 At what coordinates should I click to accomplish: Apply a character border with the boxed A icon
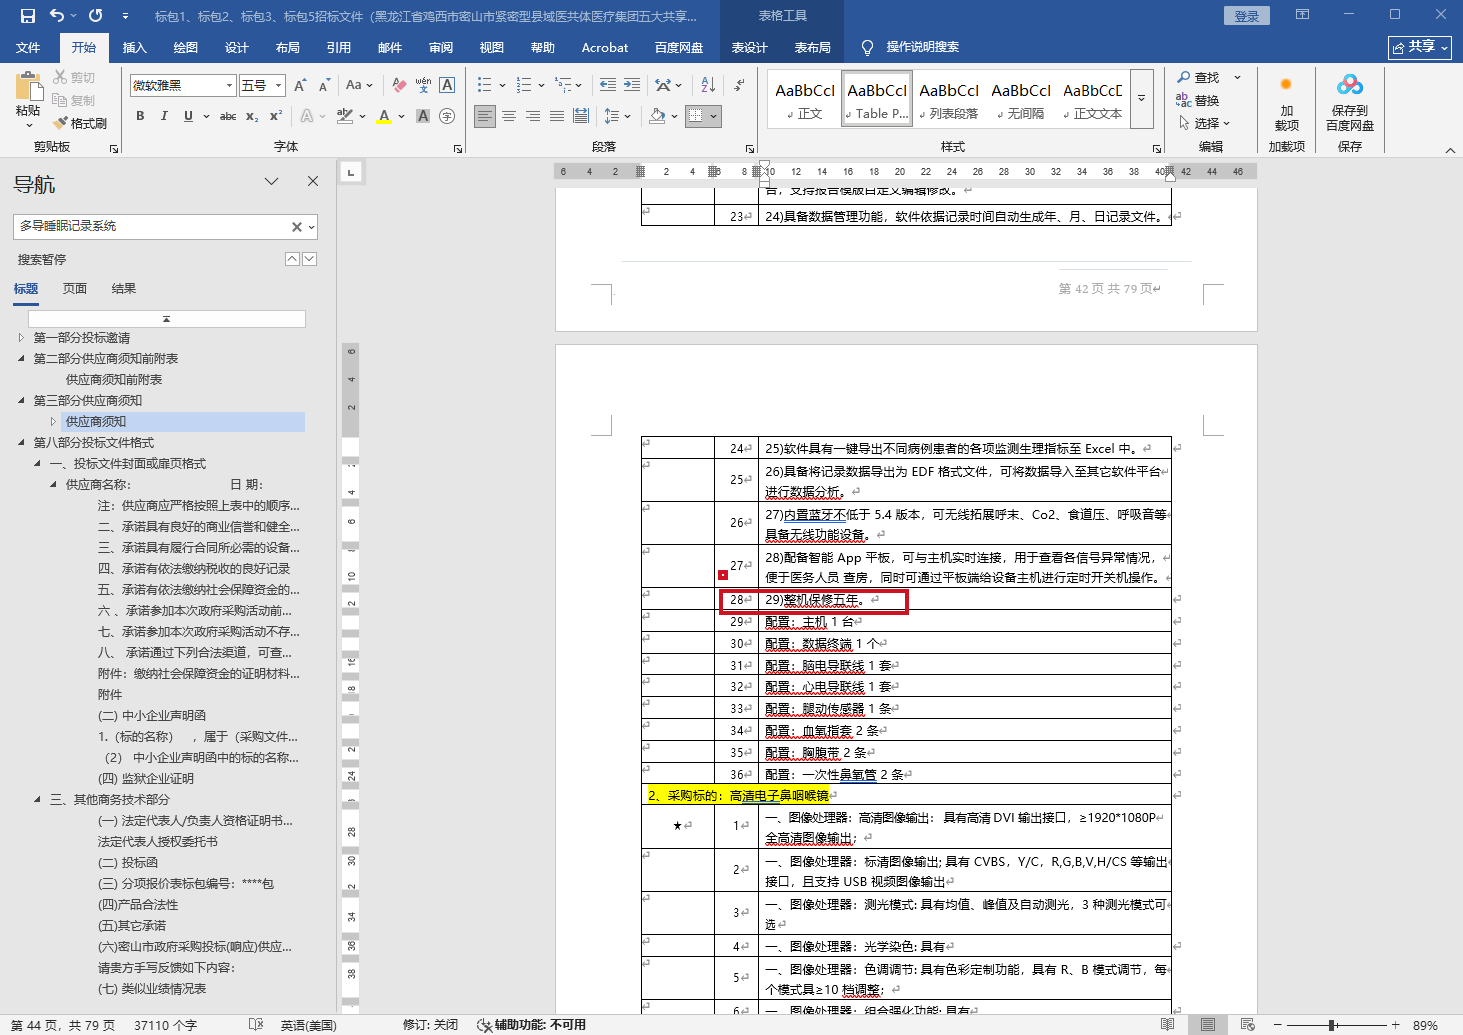pos(447,86)
